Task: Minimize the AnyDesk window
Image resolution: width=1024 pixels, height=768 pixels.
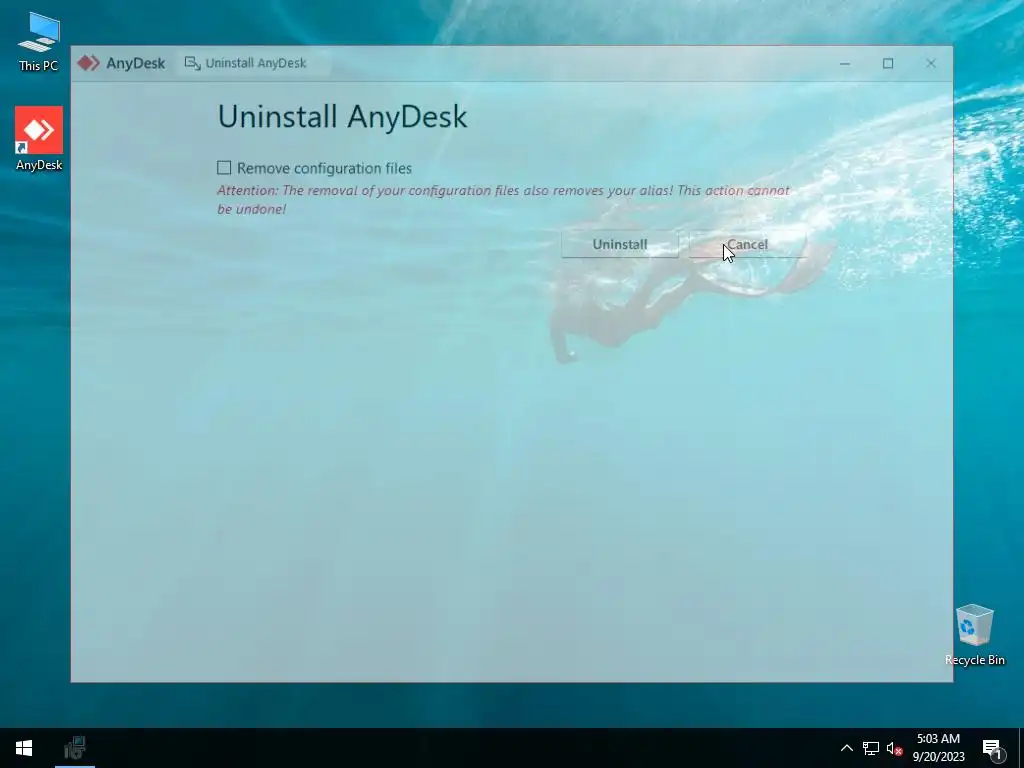Action: (845, 63)
